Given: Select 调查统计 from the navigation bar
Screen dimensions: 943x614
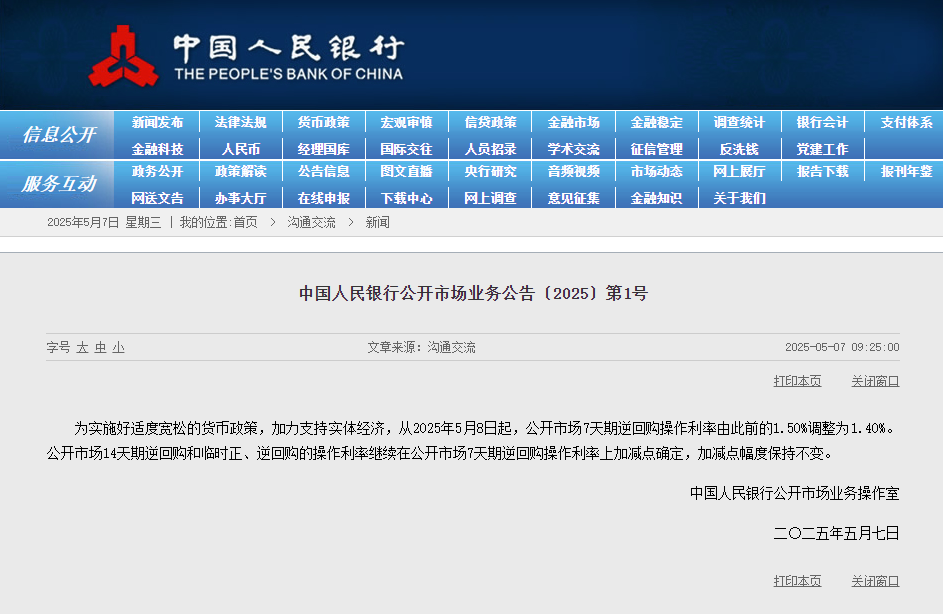Looking at the screenshot, I should coord(739,122).
